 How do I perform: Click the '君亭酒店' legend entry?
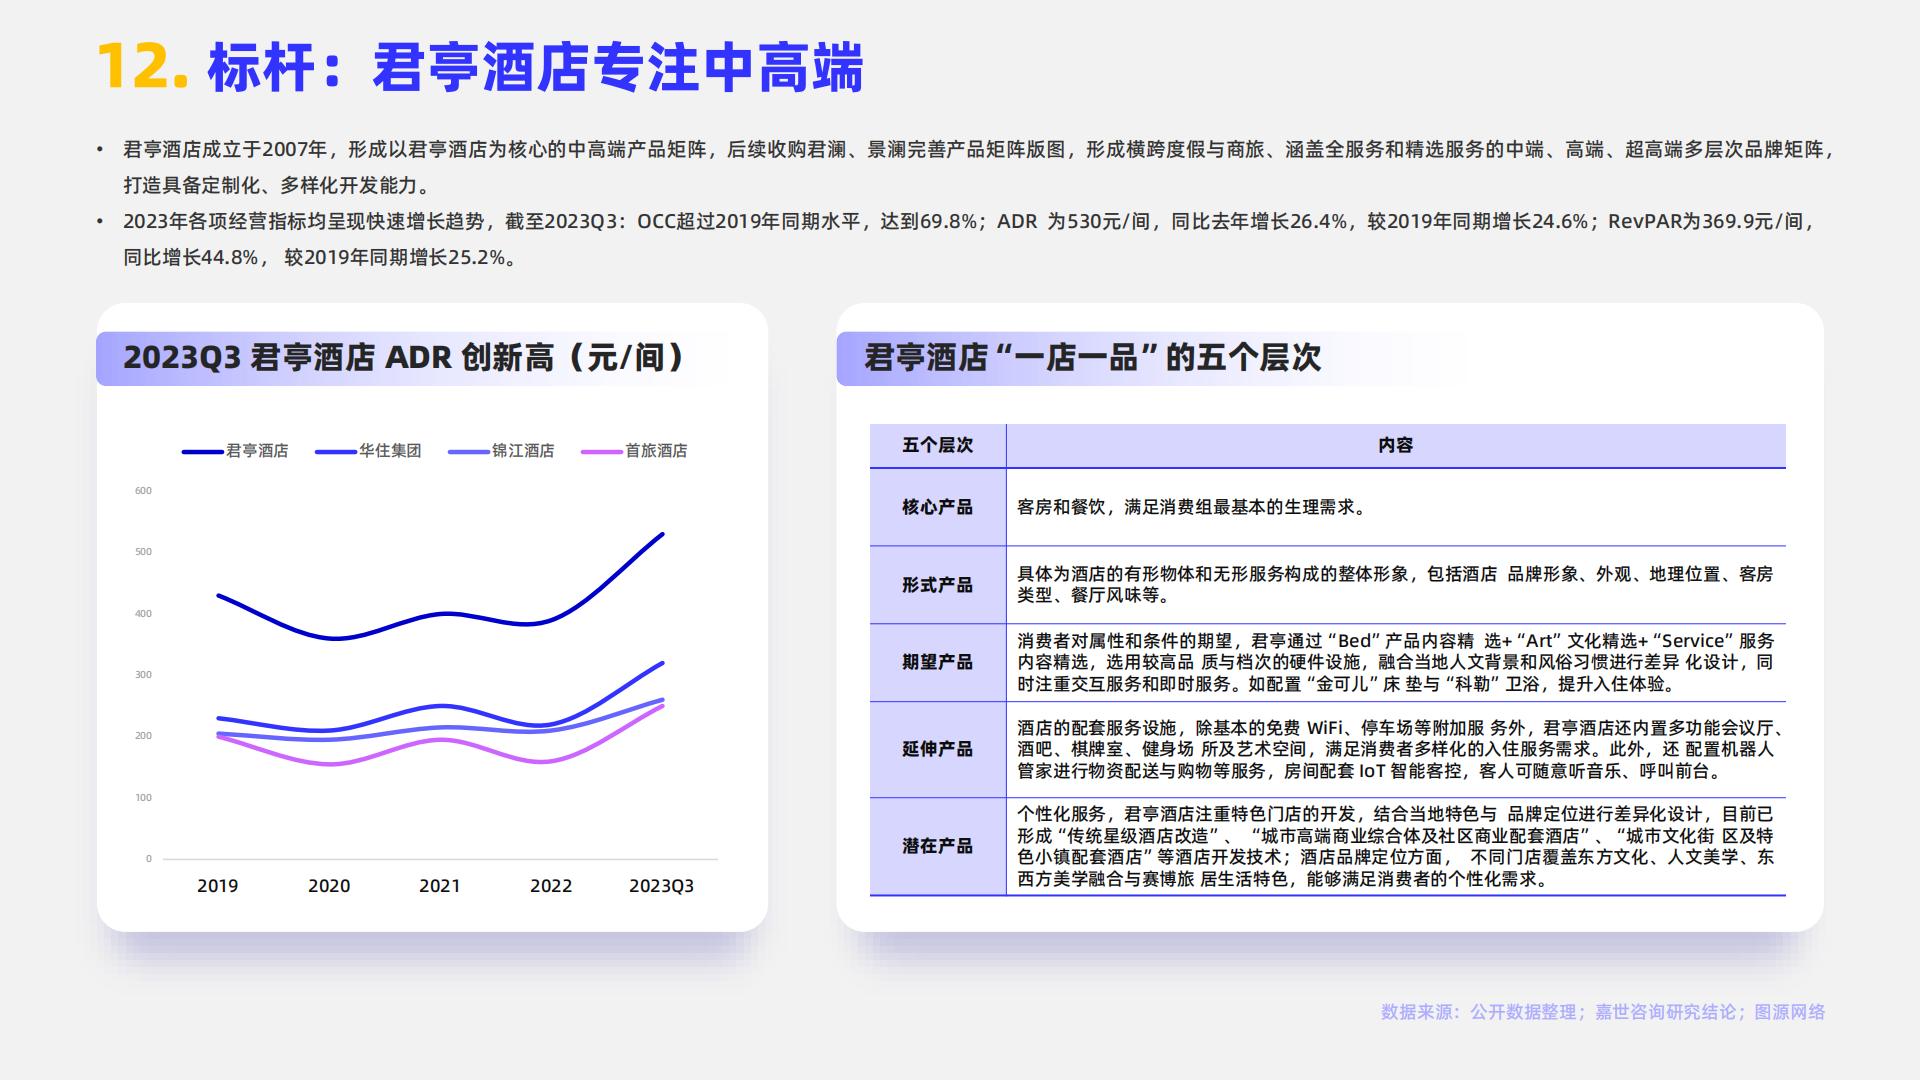[x=235, y=451]
